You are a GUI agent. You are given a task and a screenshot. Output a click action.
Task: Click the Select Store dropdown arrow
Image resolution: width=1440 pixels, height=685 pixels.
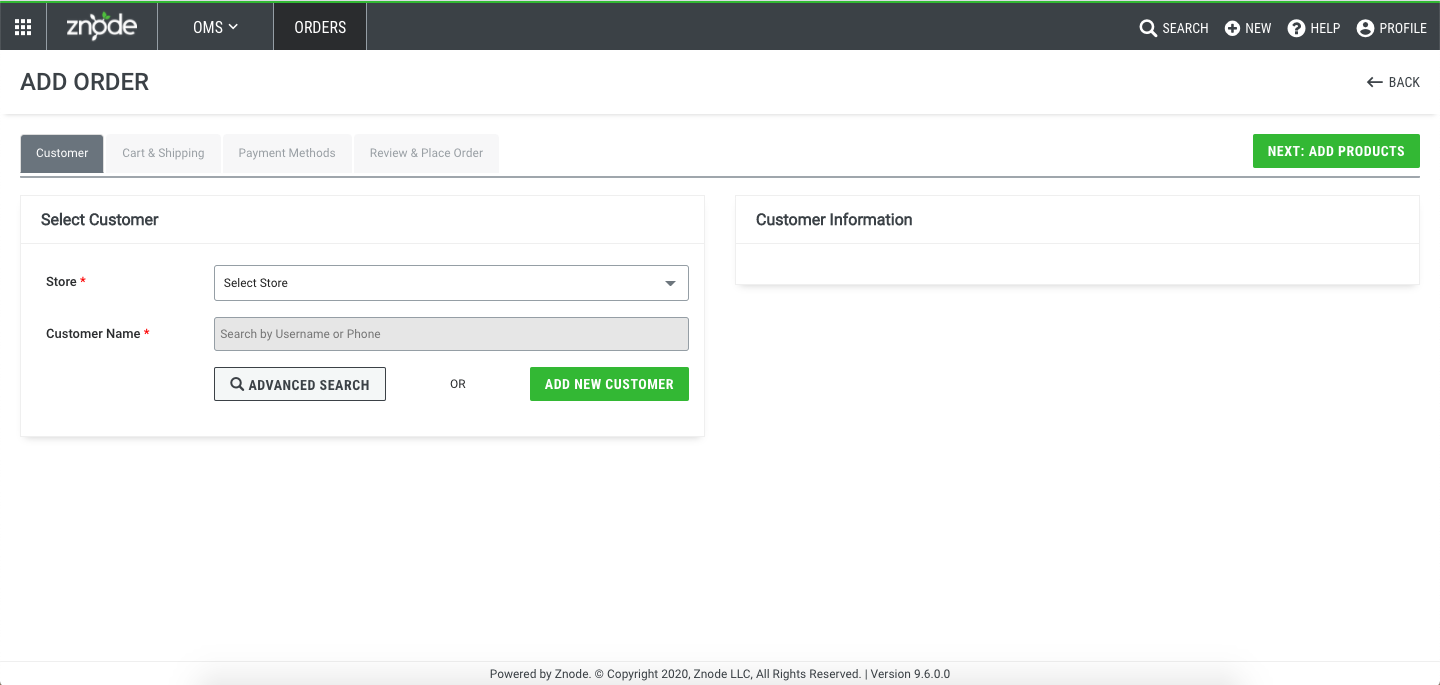point(671,283)
